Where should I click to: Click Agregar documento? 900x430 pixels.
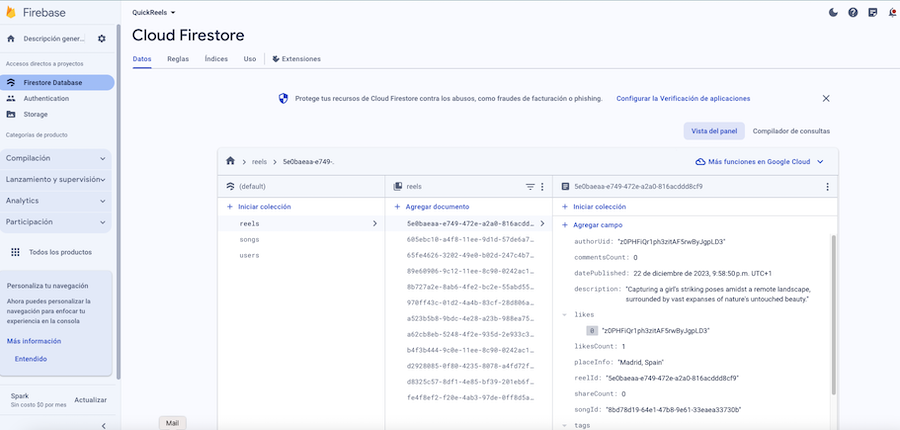click(432, 207)
